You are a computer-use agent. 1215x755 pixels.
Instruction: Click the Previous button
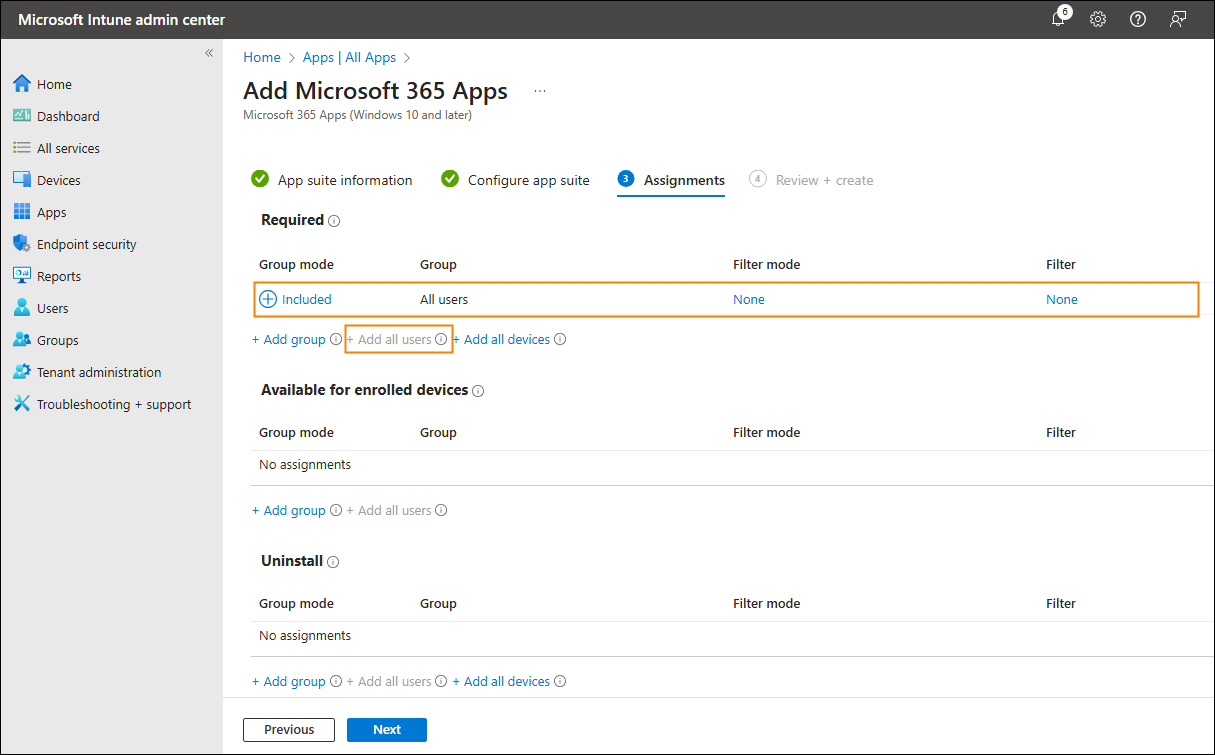pyautogui.click(x=289, y=729)
